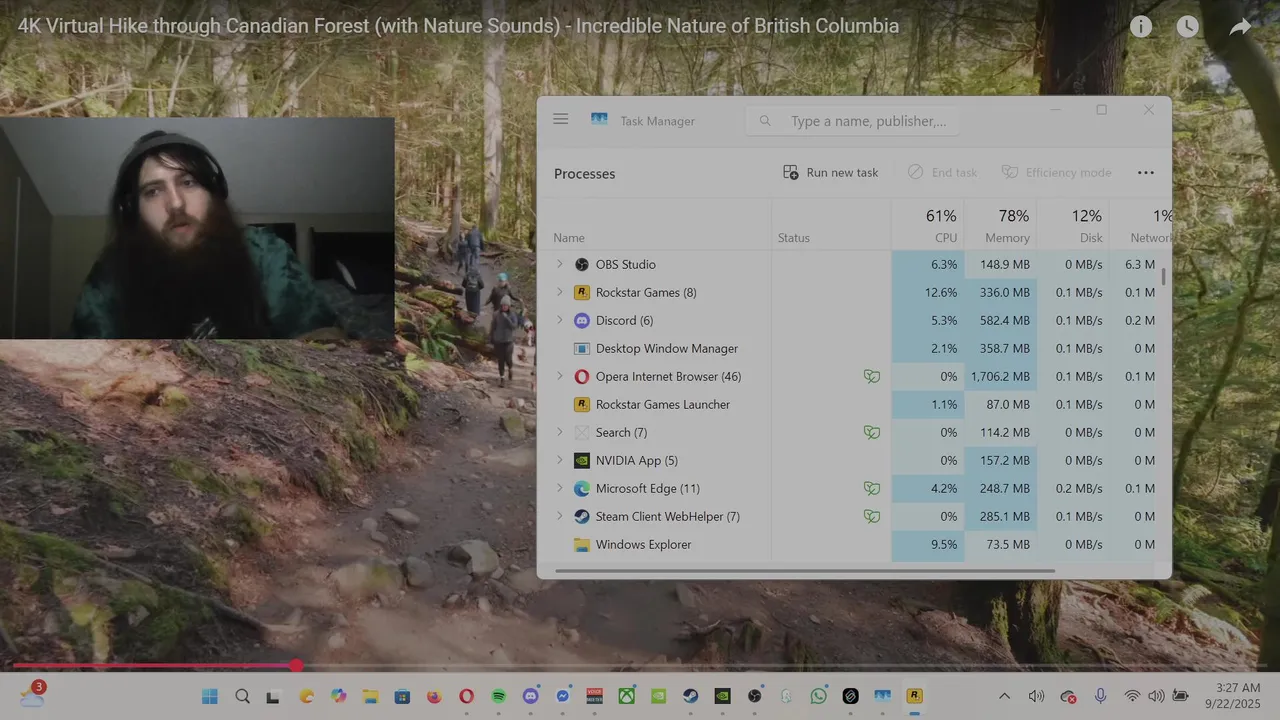Click the Task Manager vertical scrollbar
The height and width of the screenshot is (720, 1280).
pos(1163,277)
